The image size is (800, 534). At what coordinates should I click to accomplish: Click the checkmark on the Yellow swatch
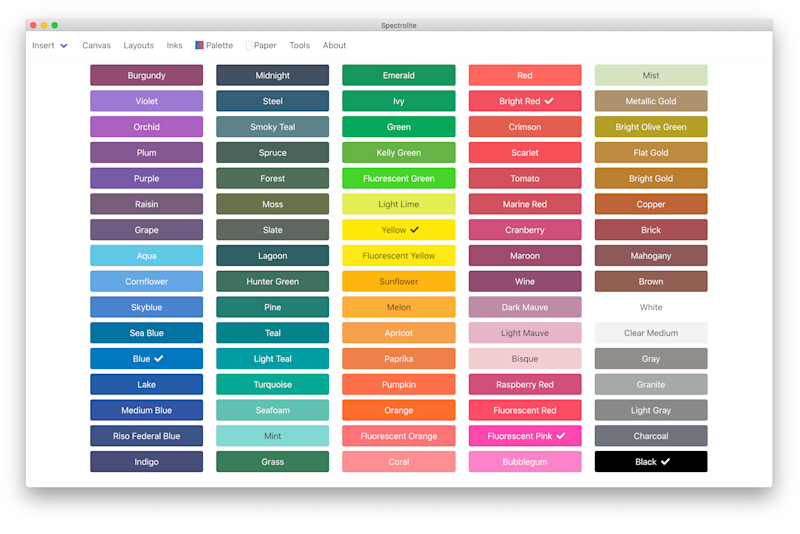(x=415, y=230)
